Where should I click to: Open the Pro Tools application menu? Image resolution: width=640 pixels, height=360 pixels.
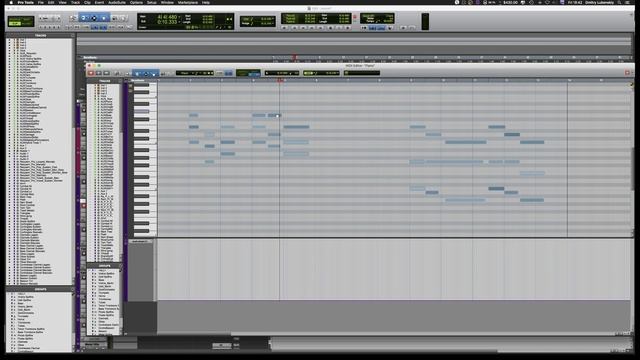(x=25, y=2)
